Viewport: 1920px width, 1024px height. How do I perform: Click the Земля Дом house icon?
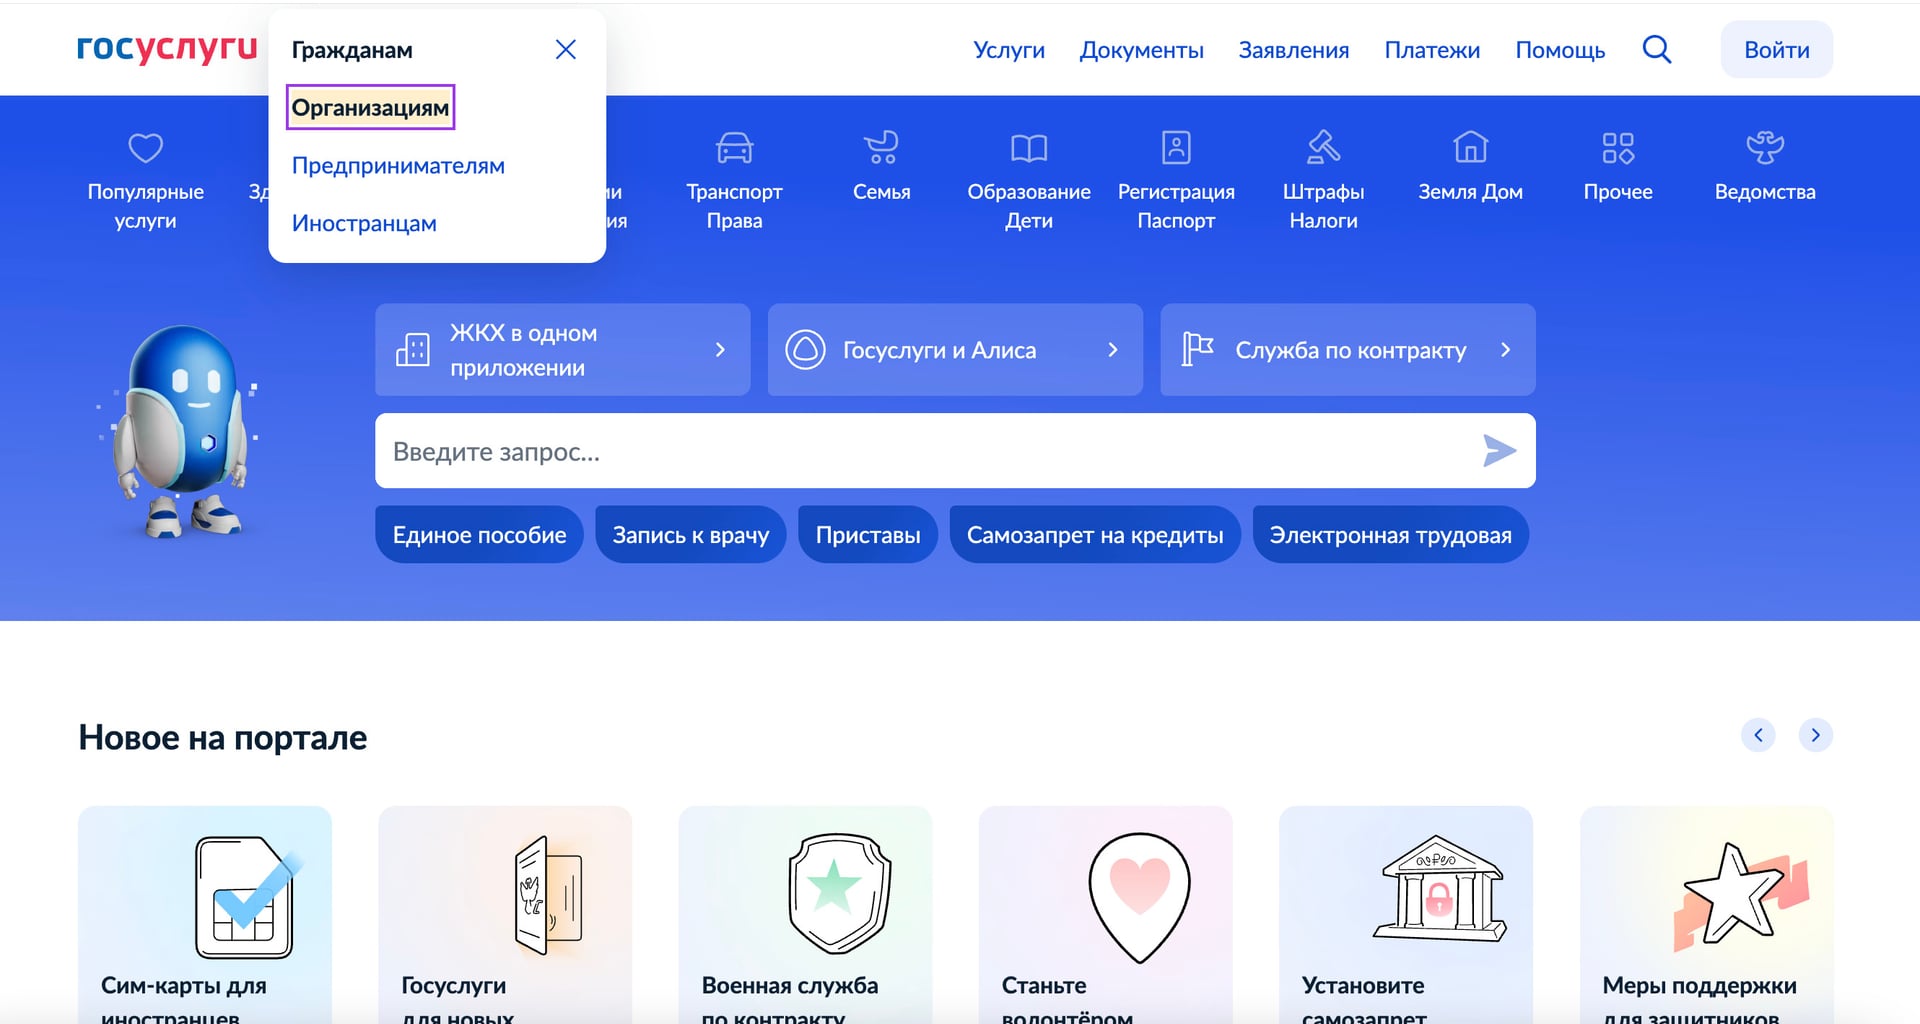[x=1470, y=148]
